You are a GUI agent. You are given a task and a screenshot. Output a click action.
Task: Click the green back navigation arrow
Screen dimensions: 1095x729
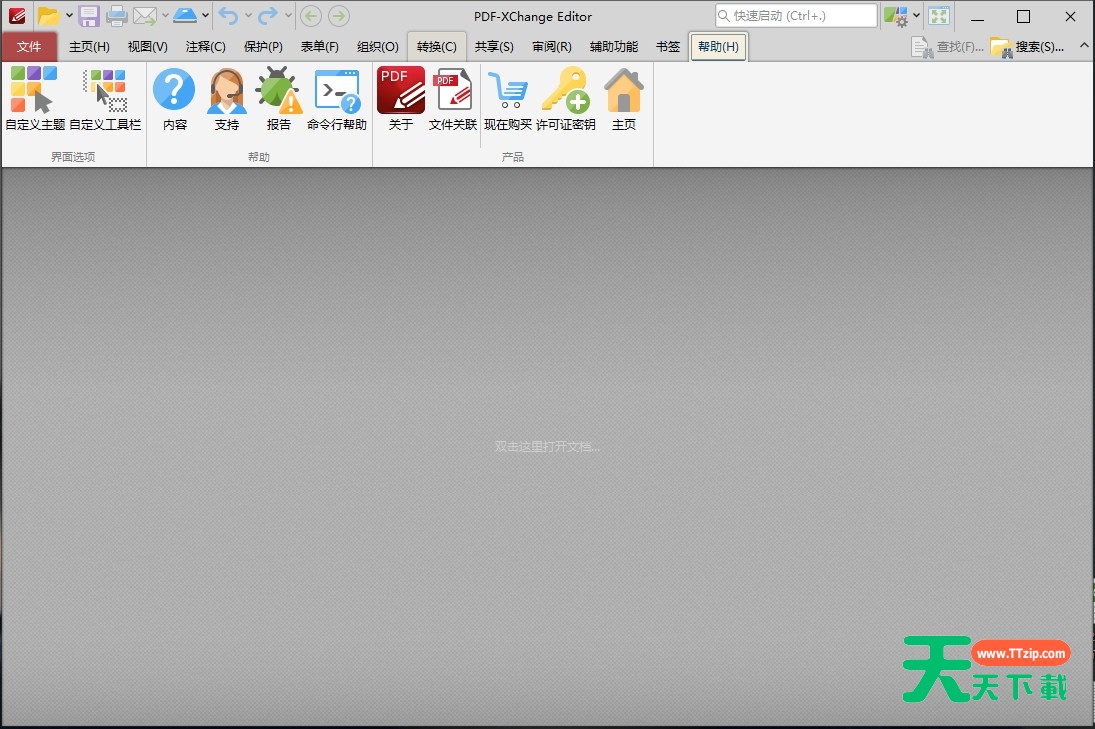(311, 15)
